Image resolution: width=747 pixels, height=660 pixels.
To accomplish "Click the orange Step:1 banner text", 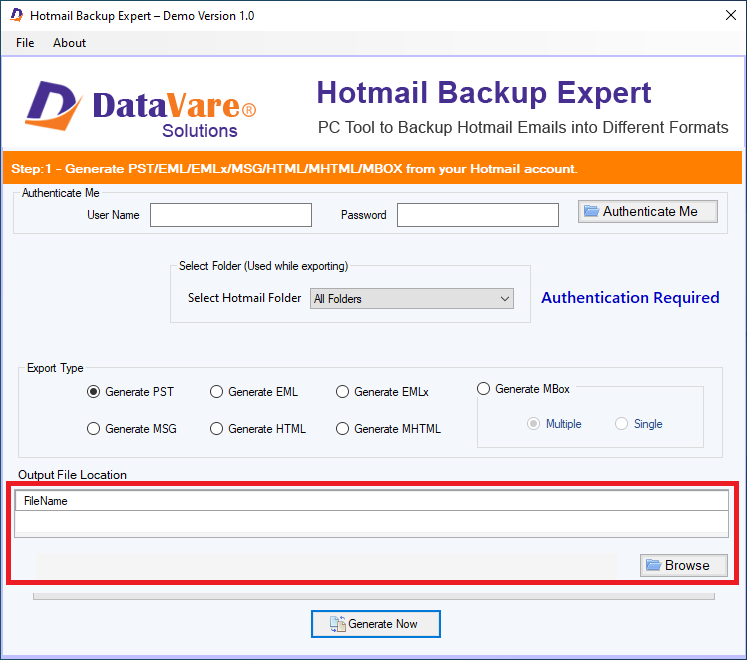I will (x=294, y=169).
